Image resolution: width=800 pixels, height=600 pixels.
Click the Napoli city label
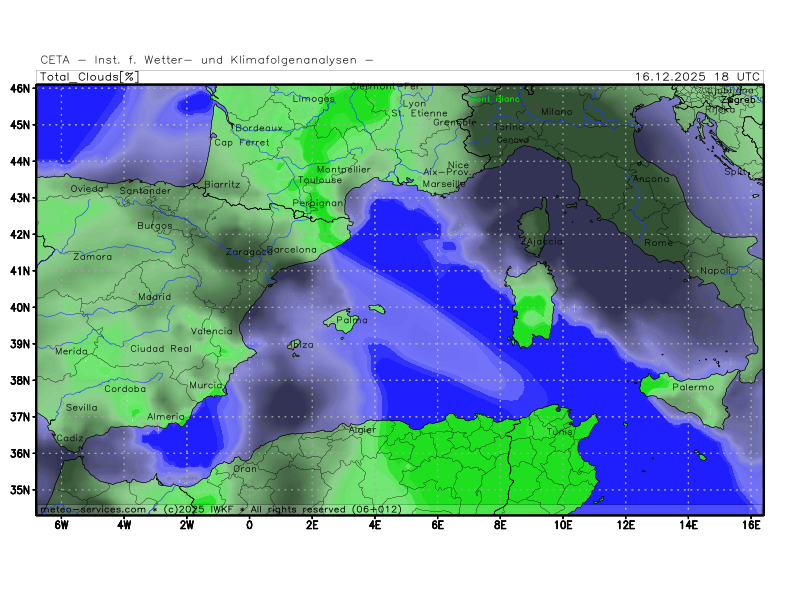click(x=715, y=270)
